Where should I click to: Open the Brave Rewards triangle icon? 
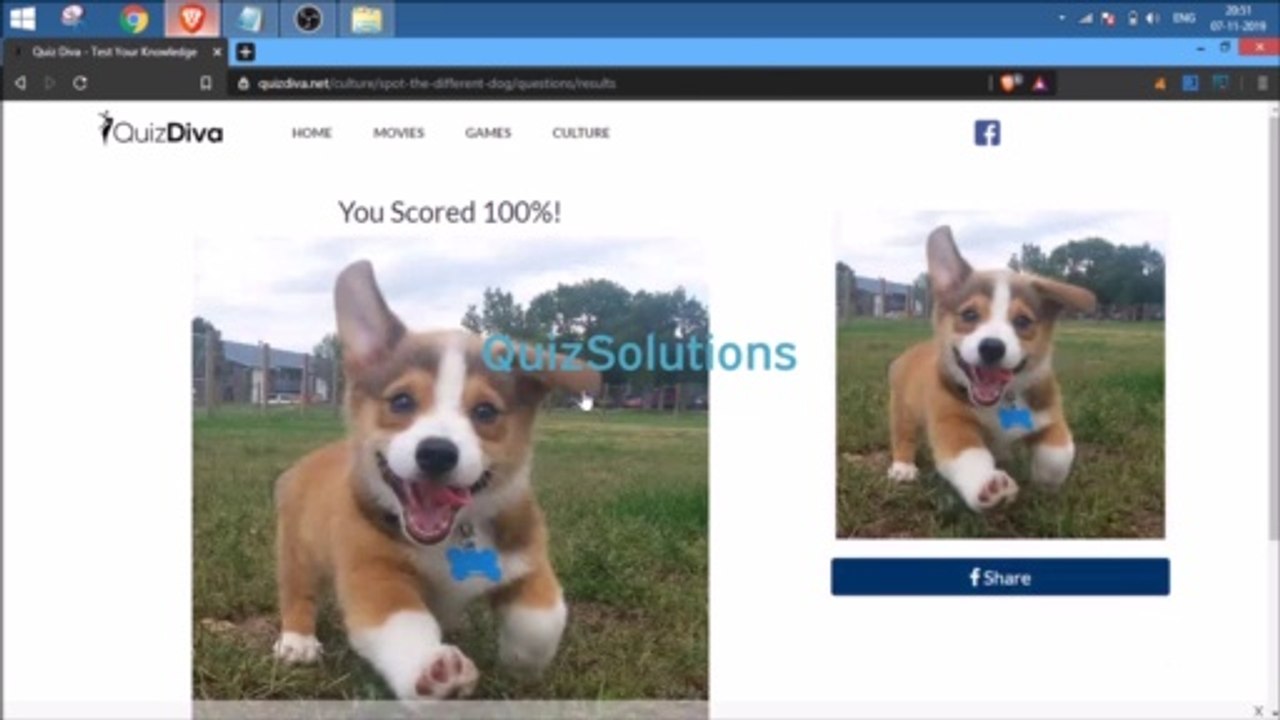[x=1040, y=83]
